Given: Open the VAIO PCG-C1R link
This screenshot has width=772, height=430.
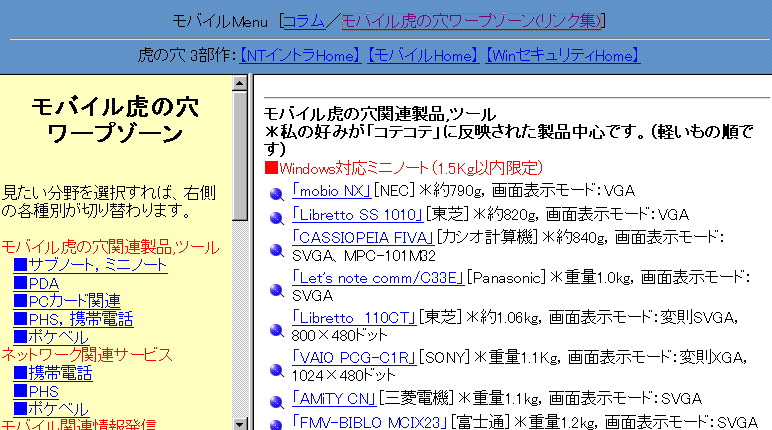Looking at the screenshot, I should [x=354, y=357].
